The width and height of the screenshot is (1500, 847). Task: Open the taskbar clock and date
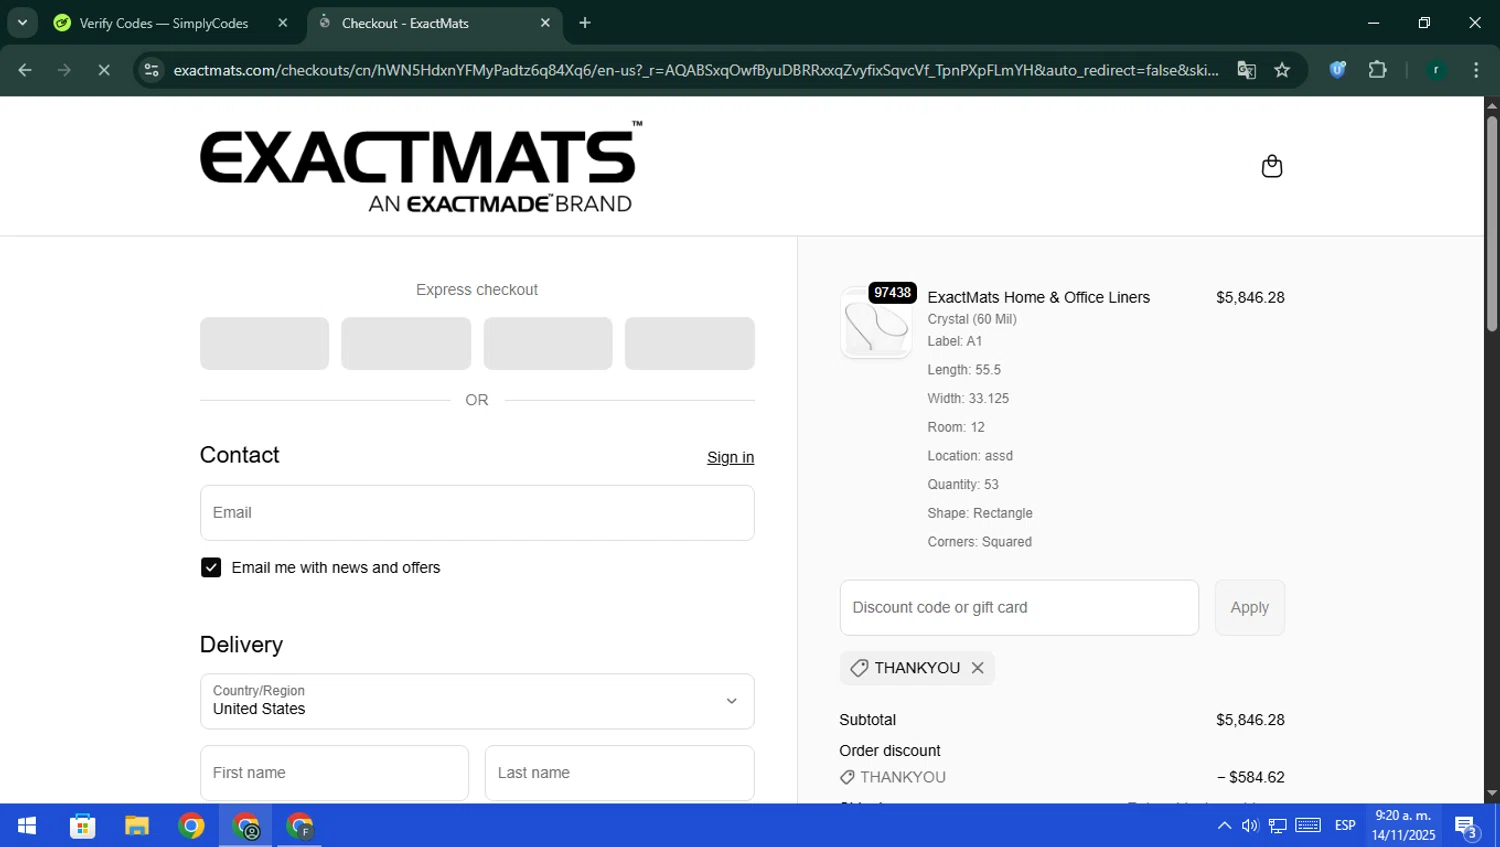1403,826
